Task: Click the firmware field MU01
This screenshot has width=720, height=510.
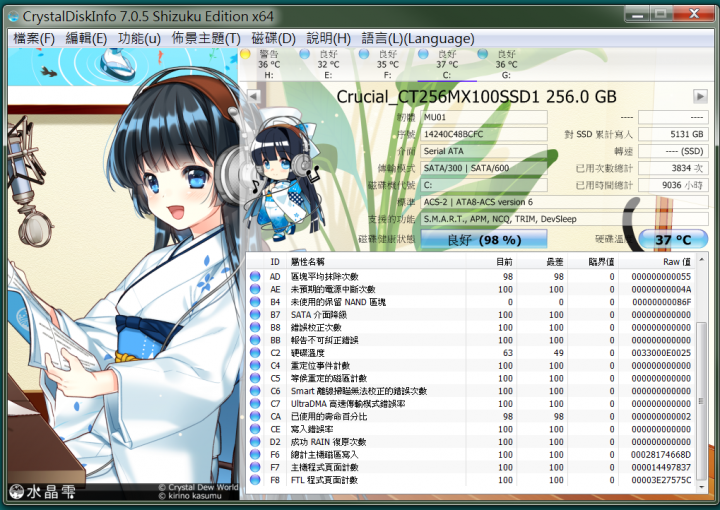Action: [x=484, y=118]
